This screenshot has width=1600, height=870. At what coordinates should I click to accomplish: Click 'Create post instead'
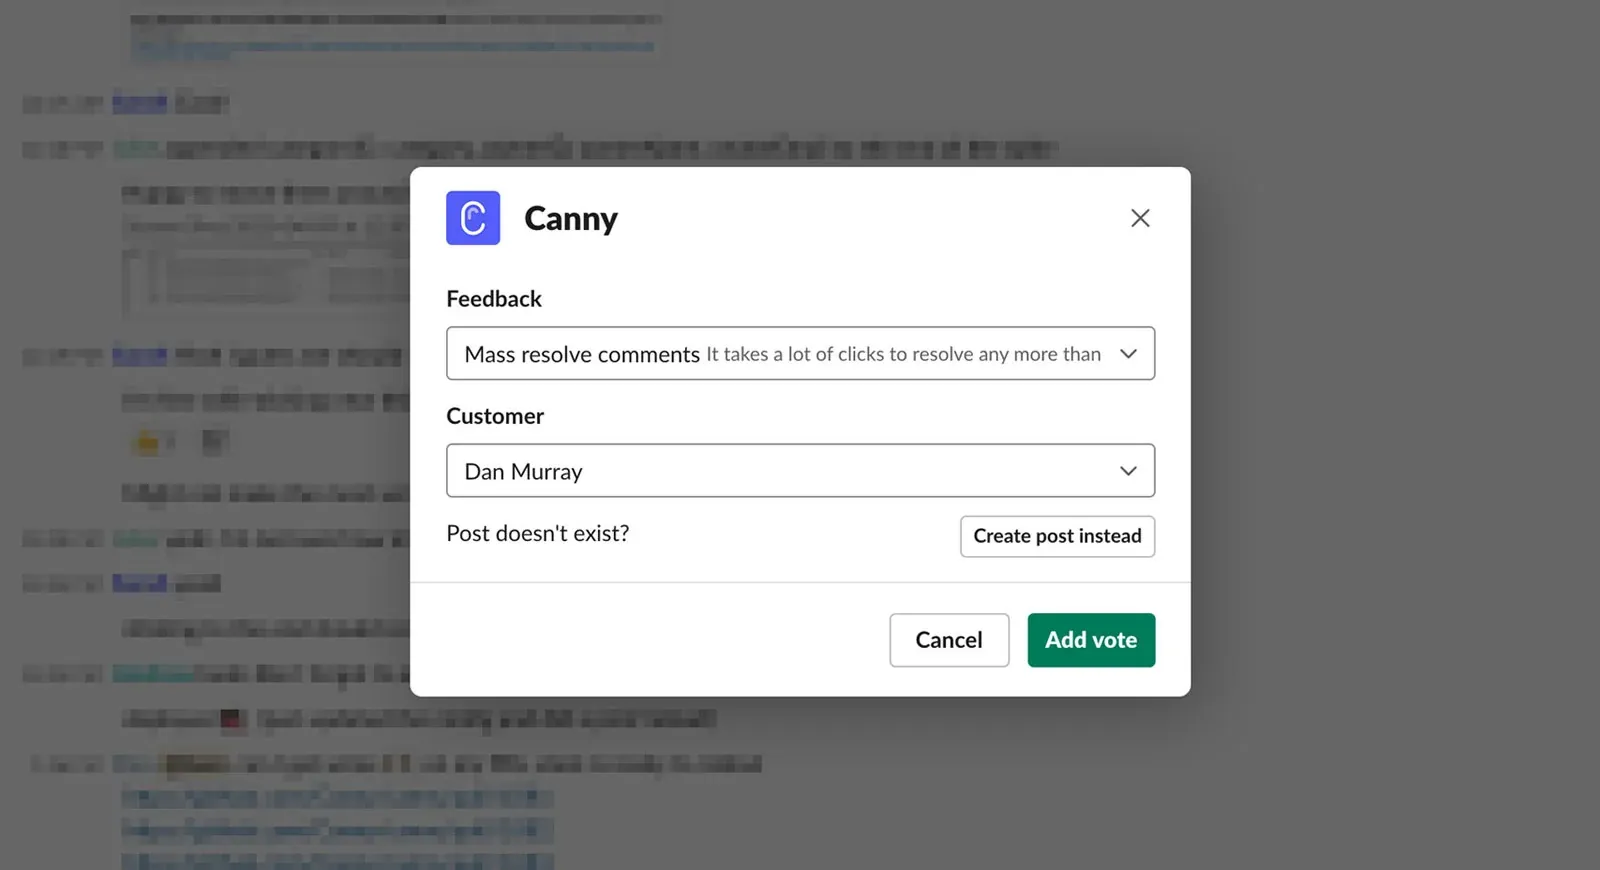[x=1057, y=536]
